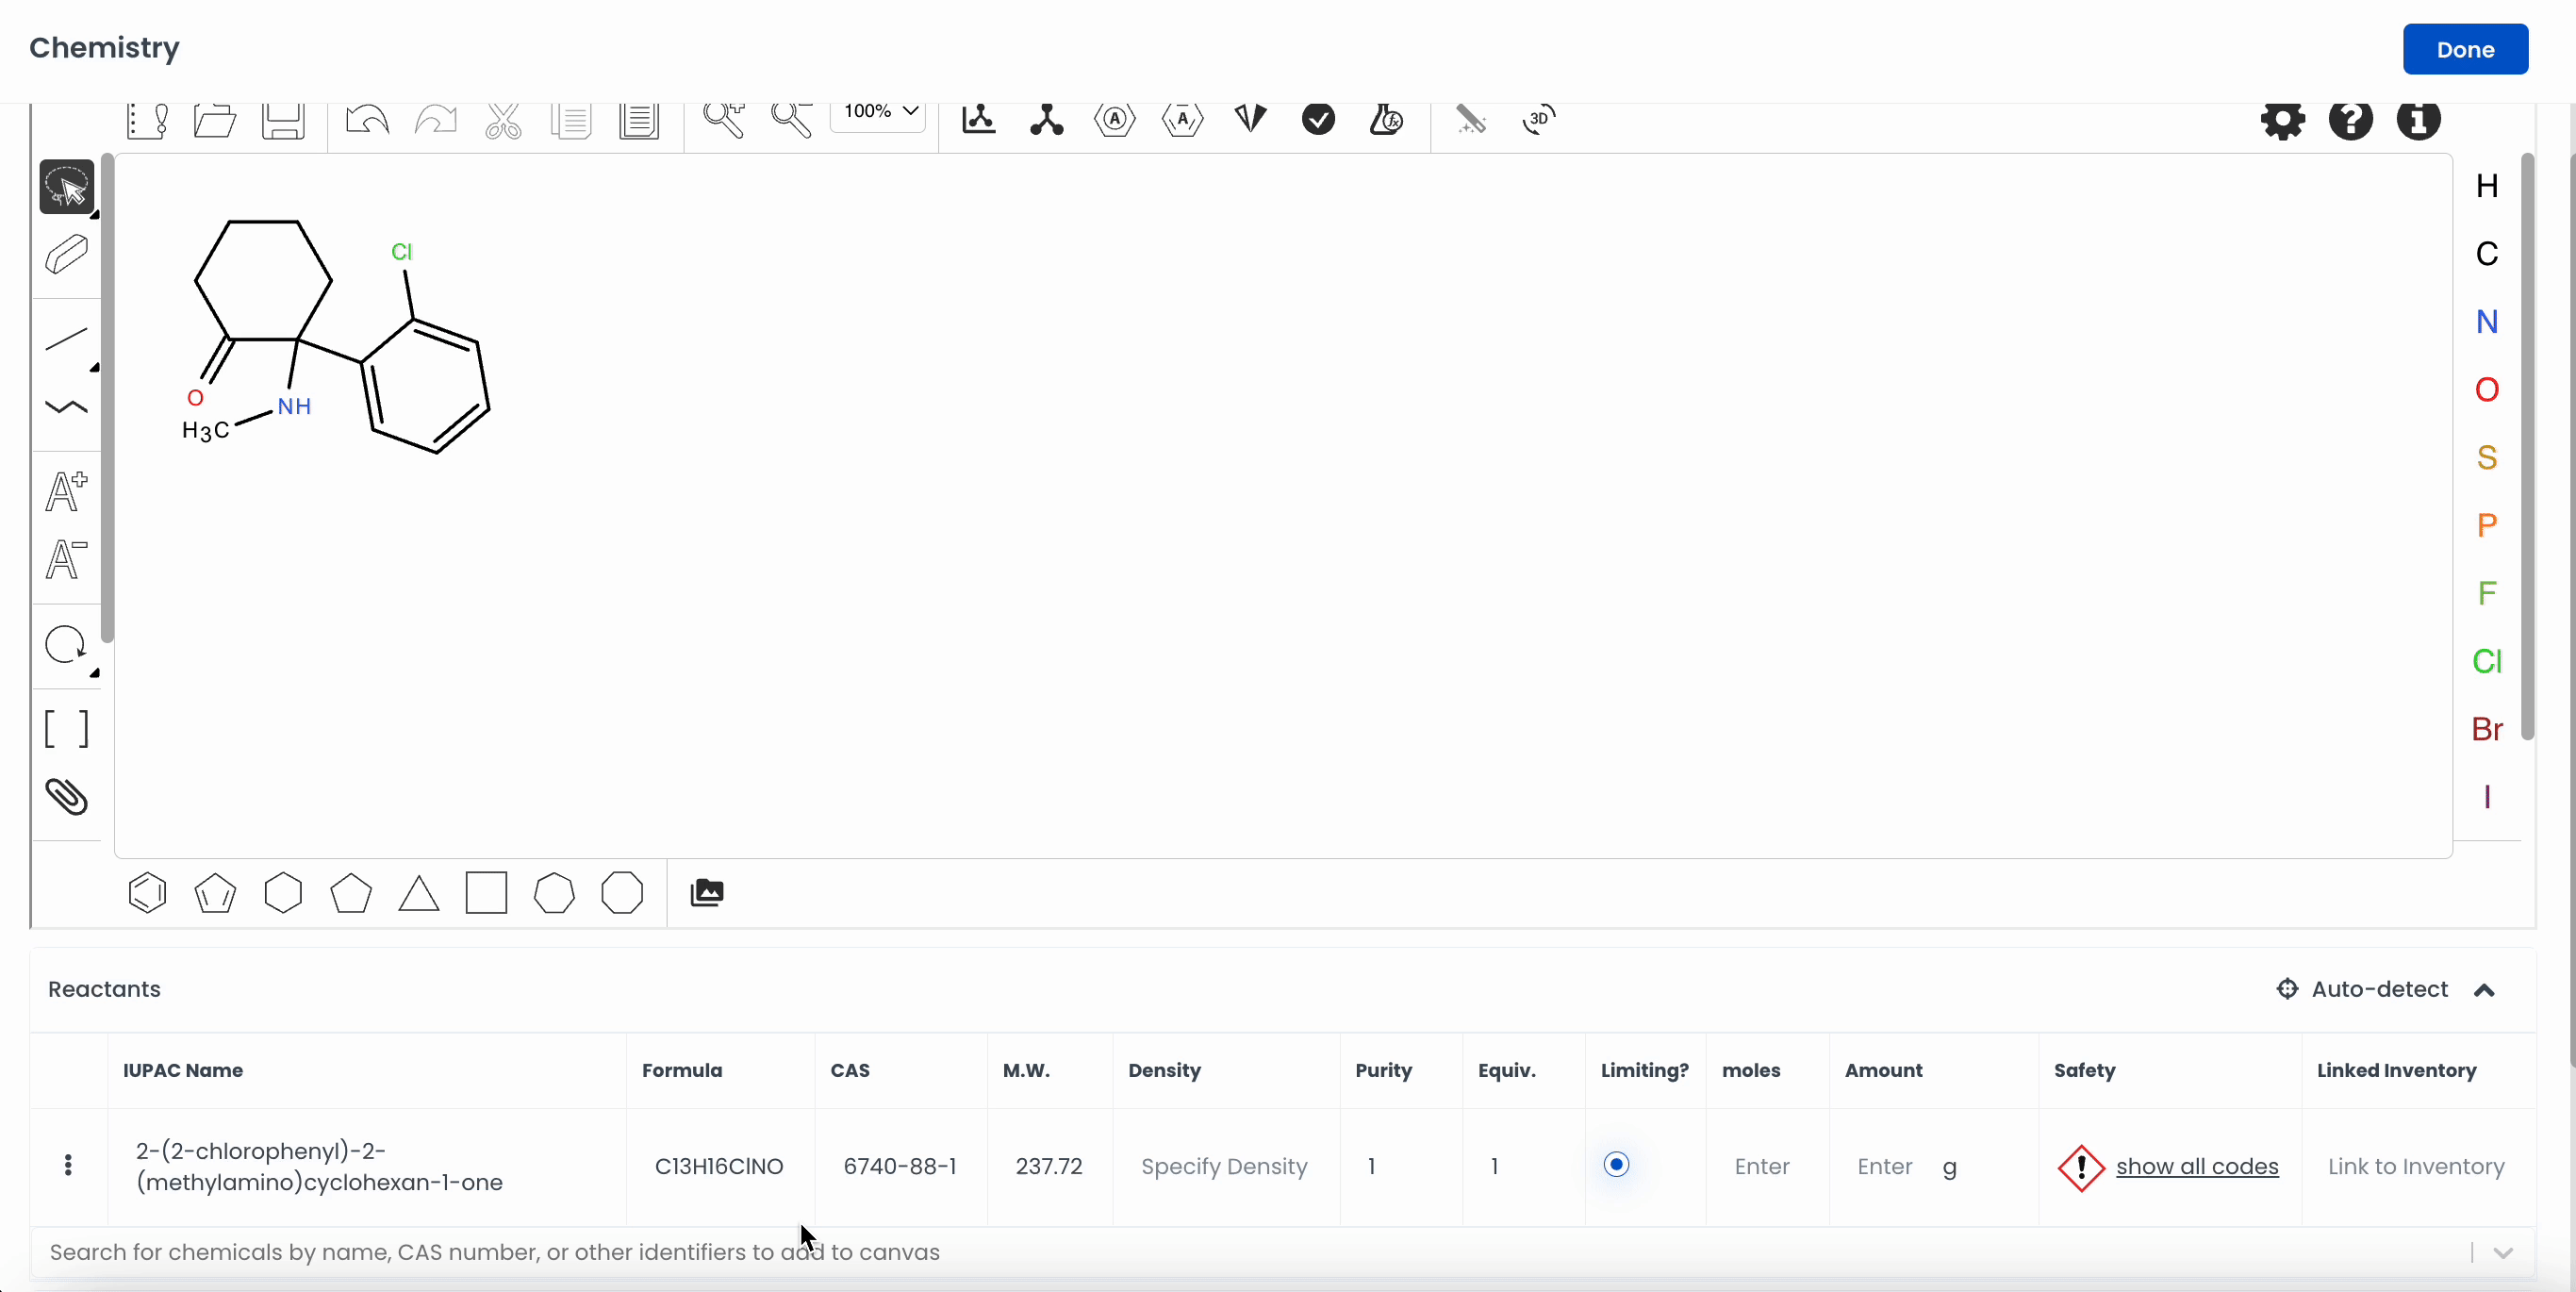The image size is (2576, 1292).
Task: Click the show all codes link
Action: 2196,1166
